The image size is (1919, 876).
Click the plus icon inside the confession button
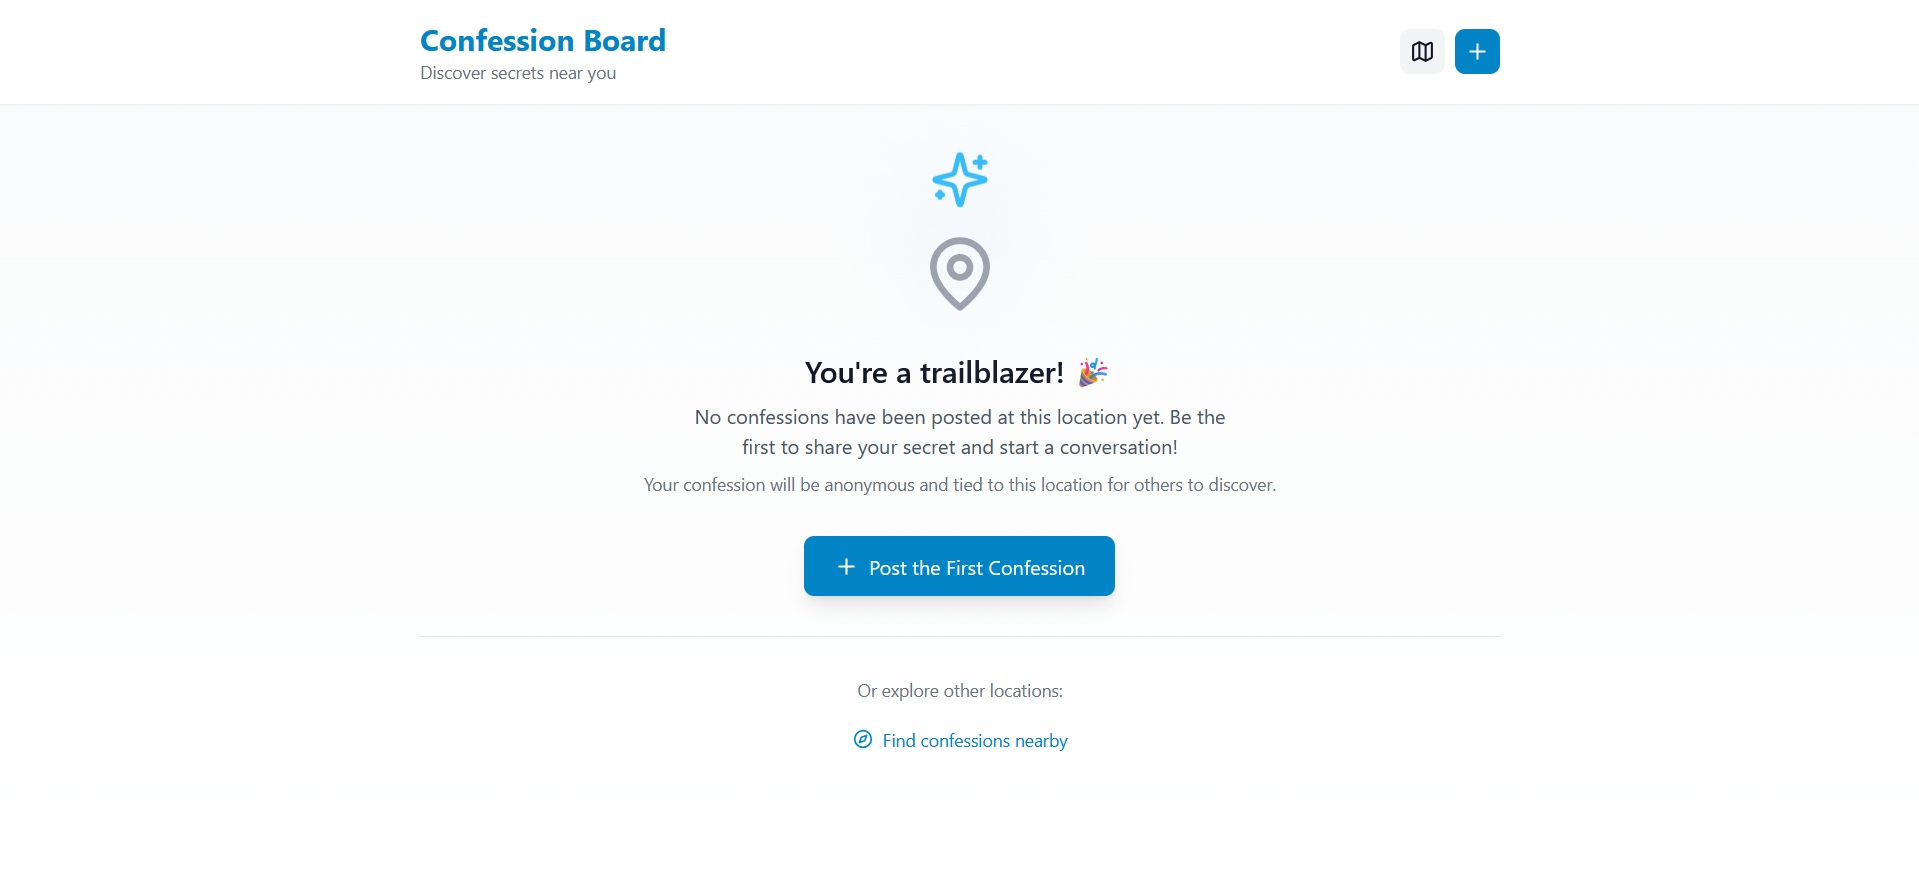coord(846,566)
